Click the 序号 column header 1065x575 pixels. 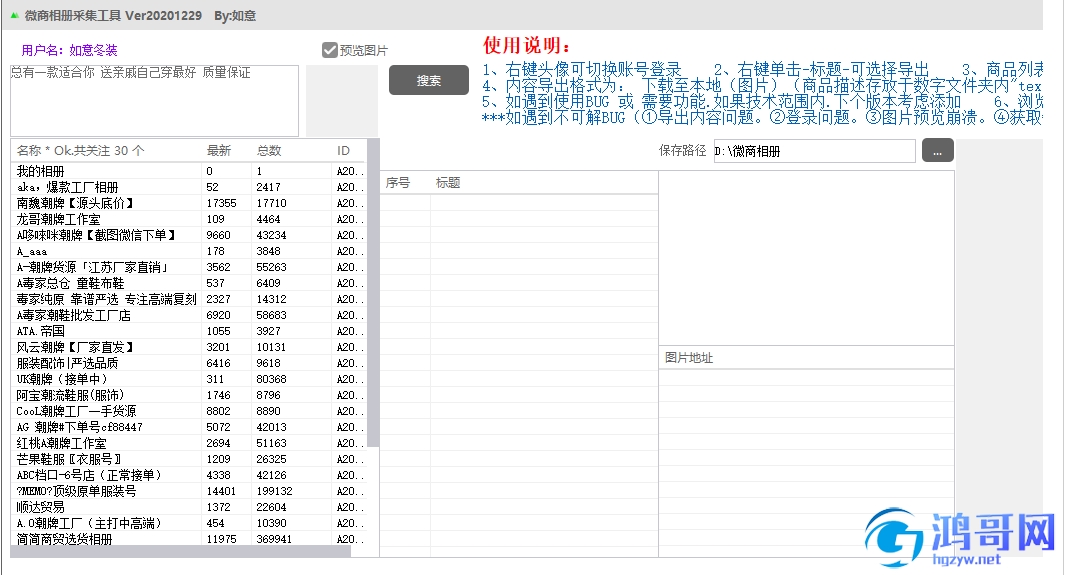pyautogui.click(x=405, y=183)
